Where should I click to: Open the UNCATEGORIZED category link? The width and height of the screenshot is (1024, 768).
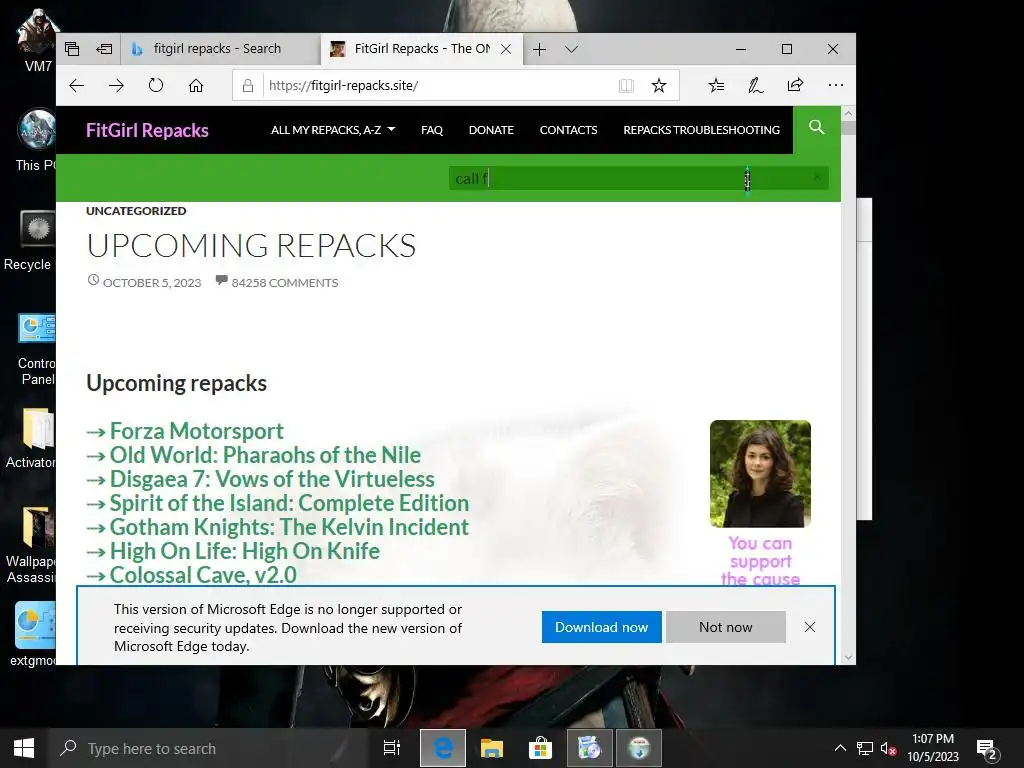click(x=136, y=211)
